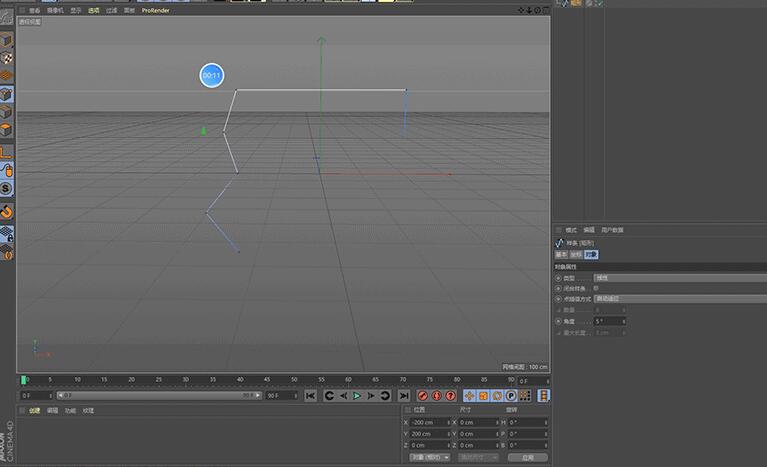The height and width of the screenshot is (467, 767).
Task: Step forward one frame
Action: pos(371,396)
